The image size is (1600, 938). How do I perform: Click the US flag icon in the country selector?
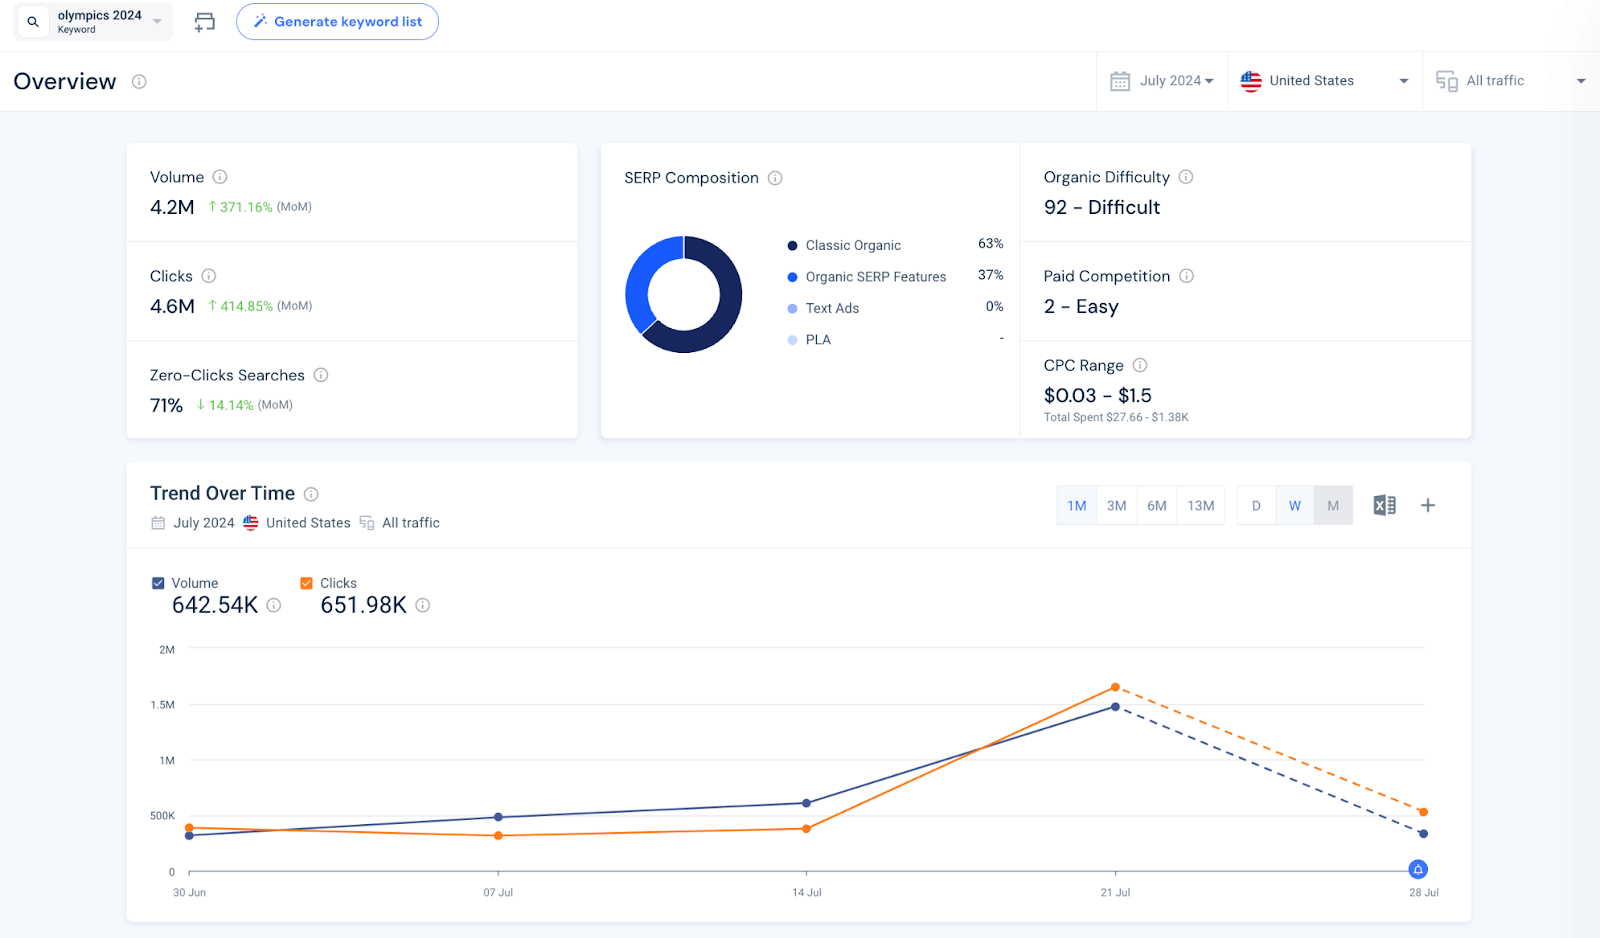[1250, 81]
